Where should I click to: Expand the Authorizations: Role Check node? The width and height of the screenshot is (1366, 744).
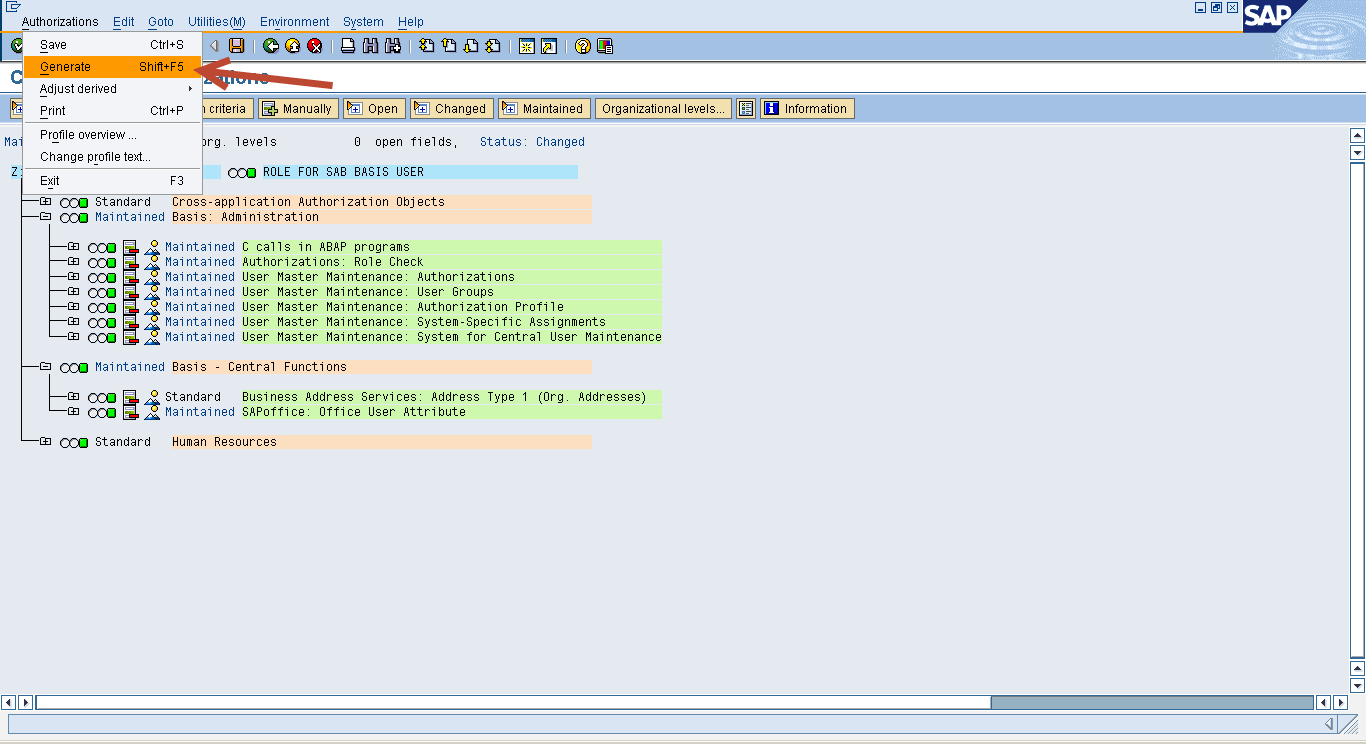coord(73,261)
